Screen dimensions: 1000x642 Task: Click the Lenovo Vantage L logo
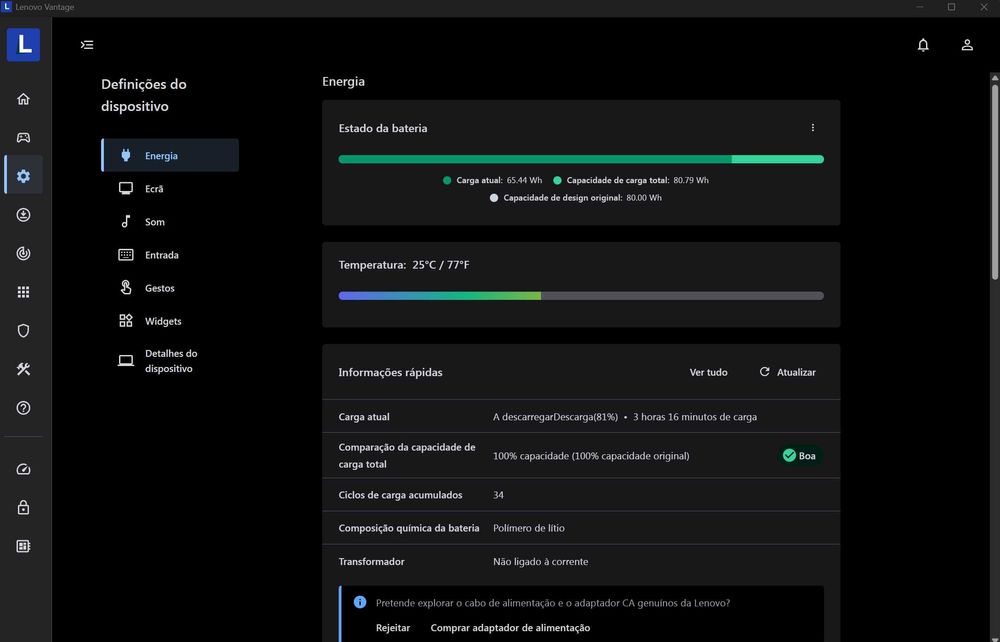click(24, 45)
